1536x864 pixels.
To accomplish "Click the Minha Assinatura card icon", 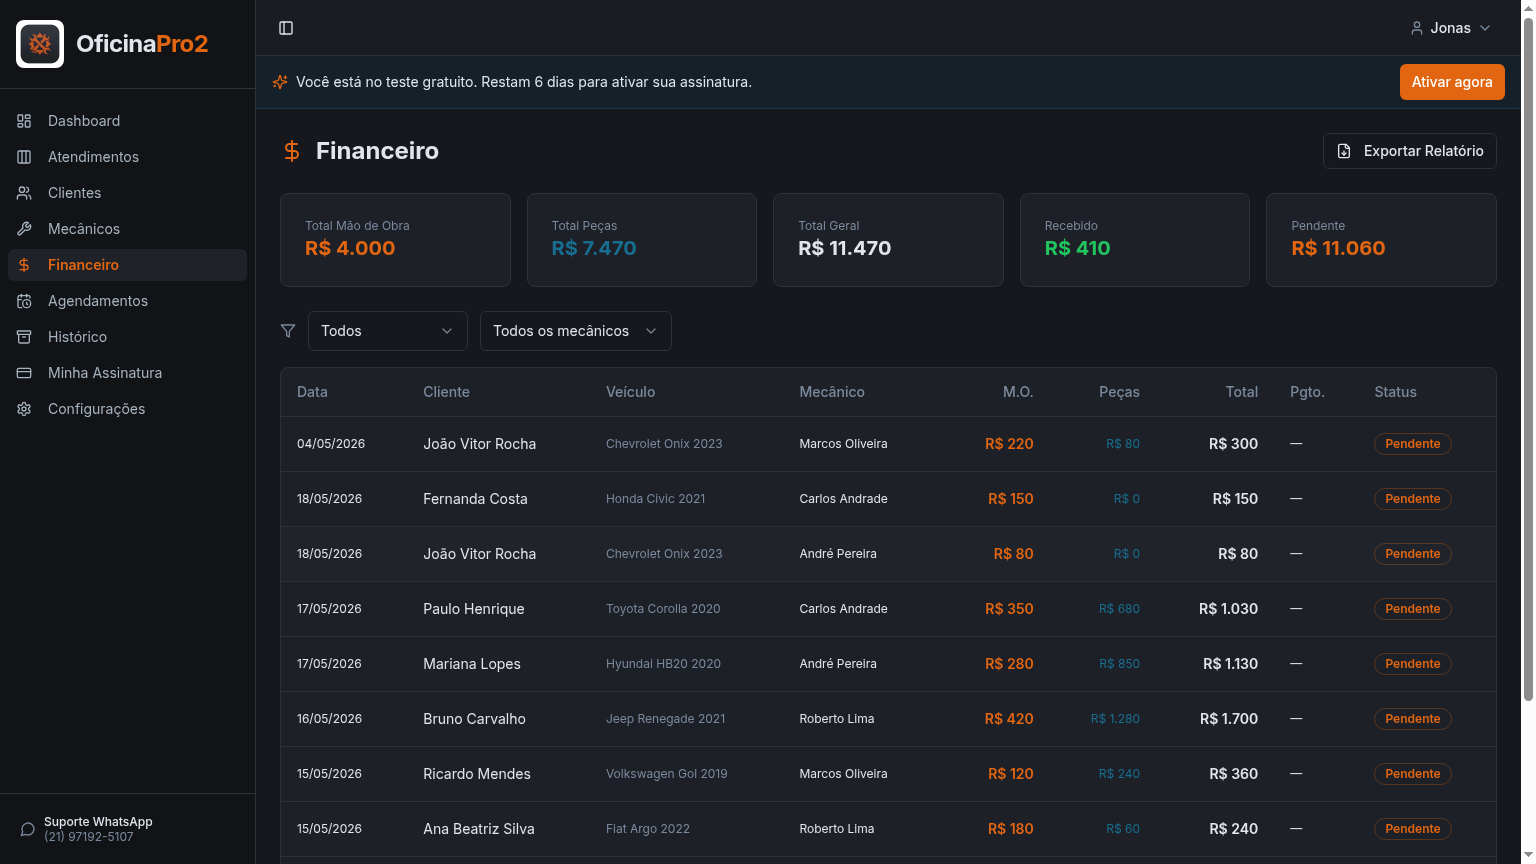I will [24, 373].
